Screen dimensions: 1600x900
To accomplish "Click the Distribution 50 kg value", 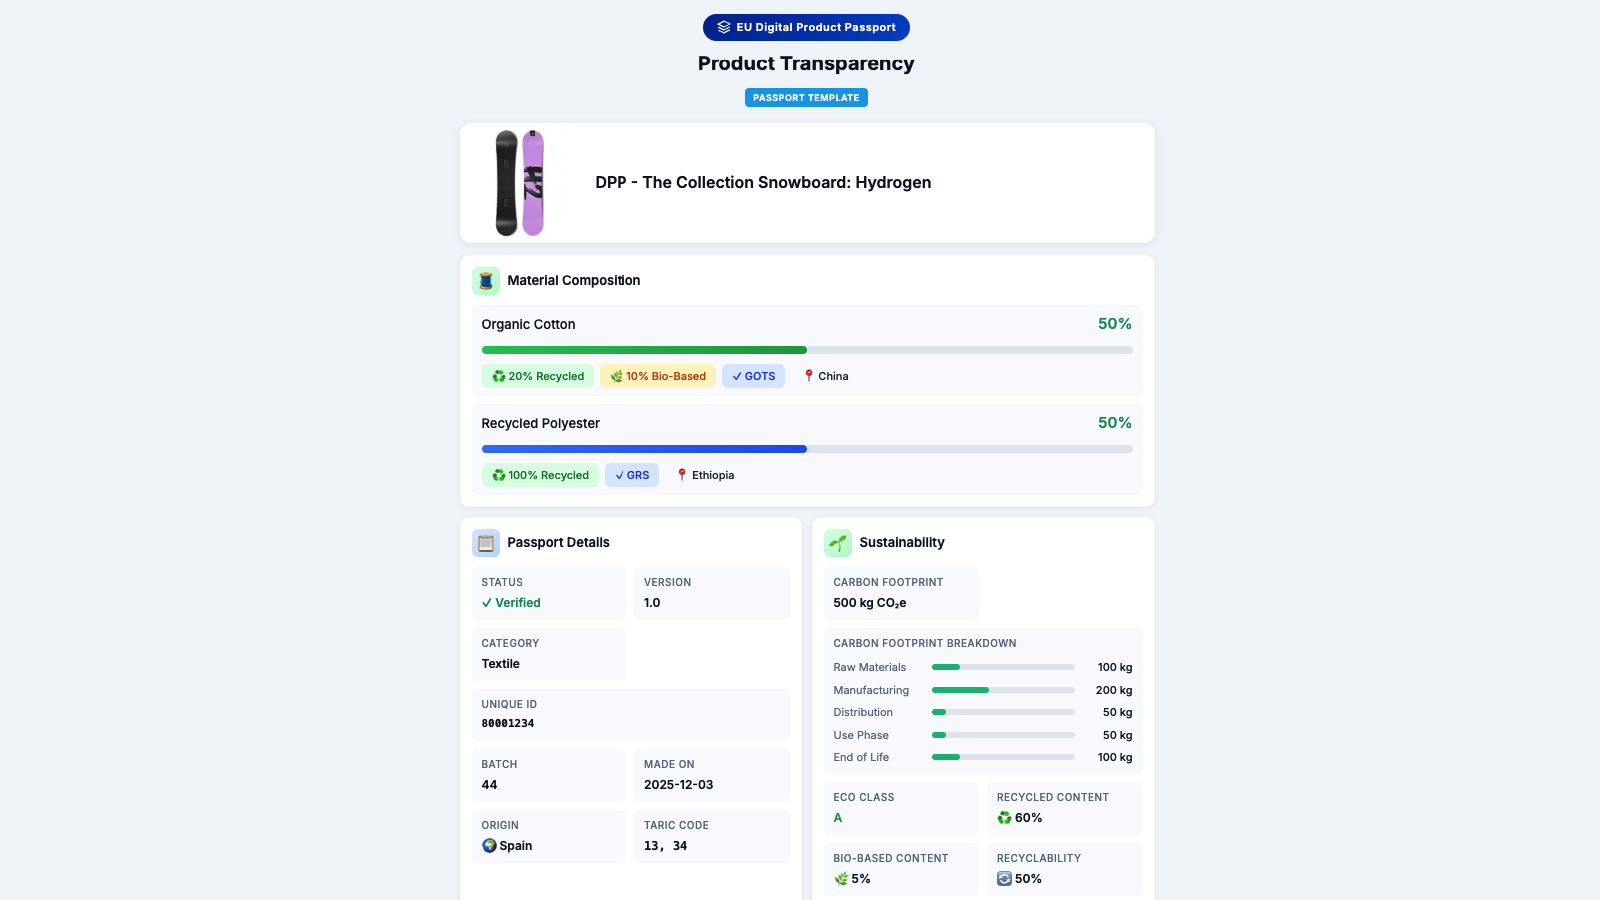I will (1118, 713).
